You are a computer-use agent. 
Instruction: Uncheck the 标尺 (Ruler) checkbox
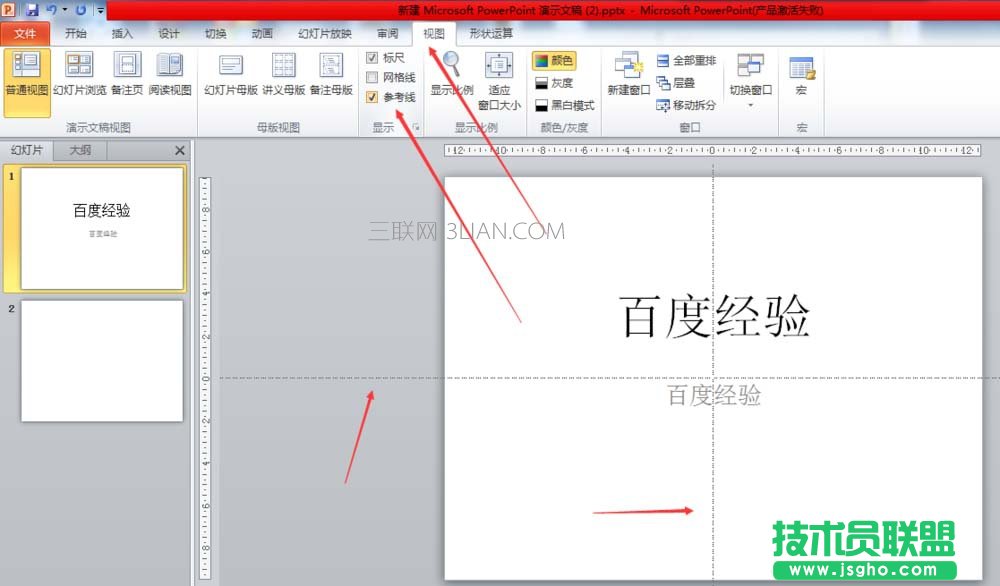[x=372, y=58]
